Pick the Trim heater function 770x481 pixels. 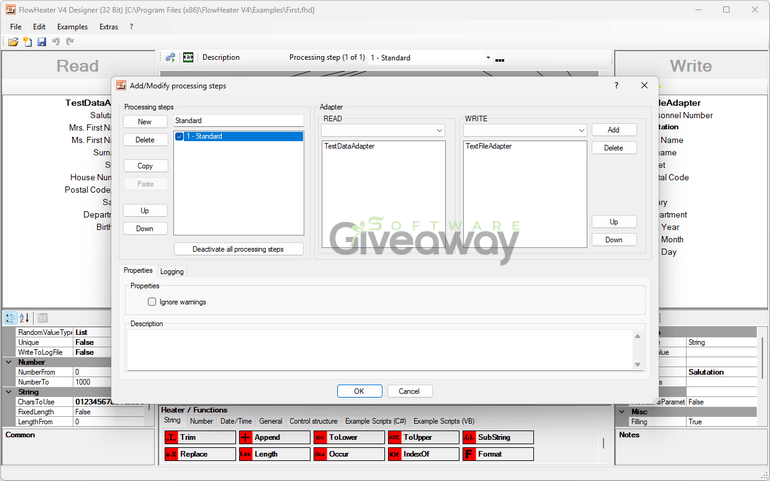(x=200, y=437)
